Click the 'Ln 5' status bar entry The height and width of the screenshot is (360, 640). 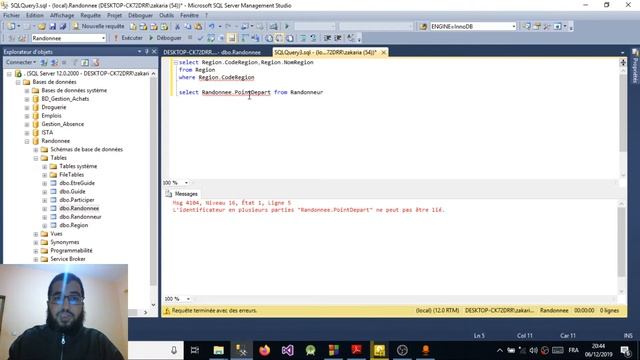pos(479,336)
